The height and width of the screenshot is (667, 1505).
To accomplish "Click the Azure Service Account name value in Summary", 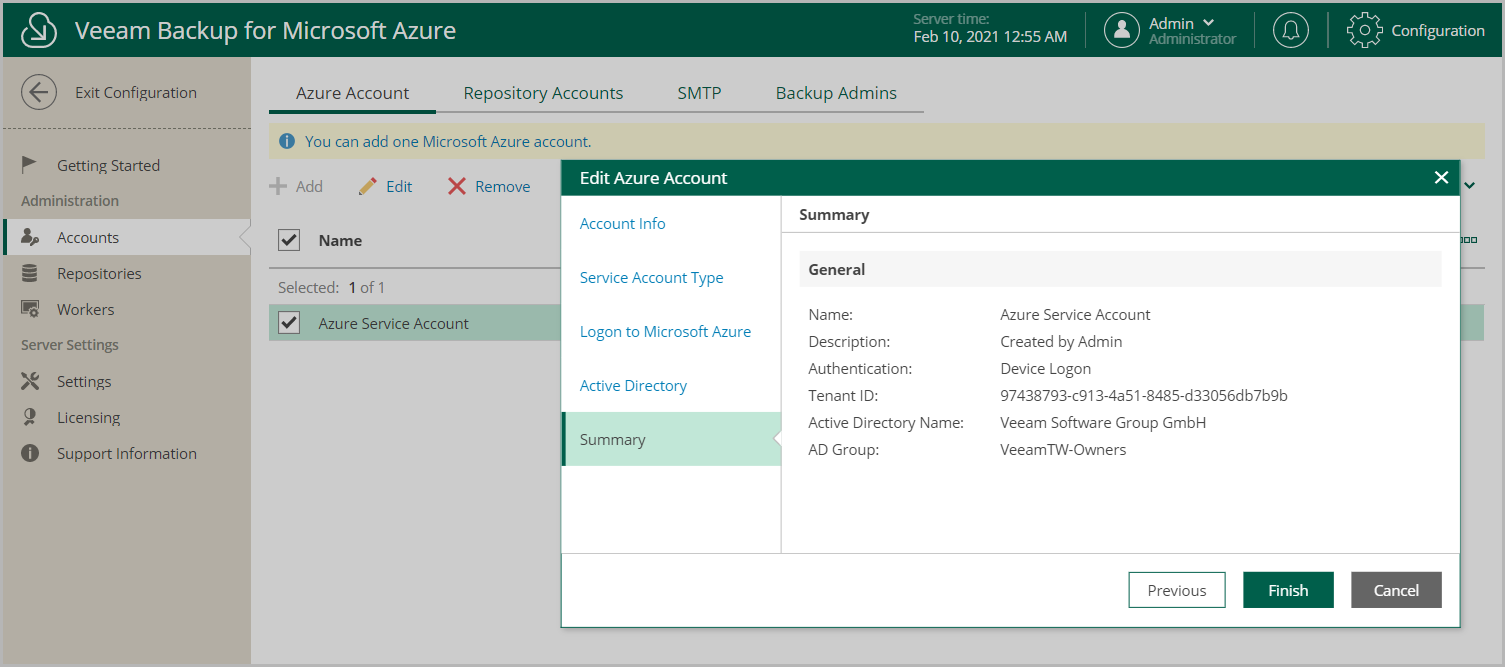I will pyautogui.click(x=1075, y=314).
